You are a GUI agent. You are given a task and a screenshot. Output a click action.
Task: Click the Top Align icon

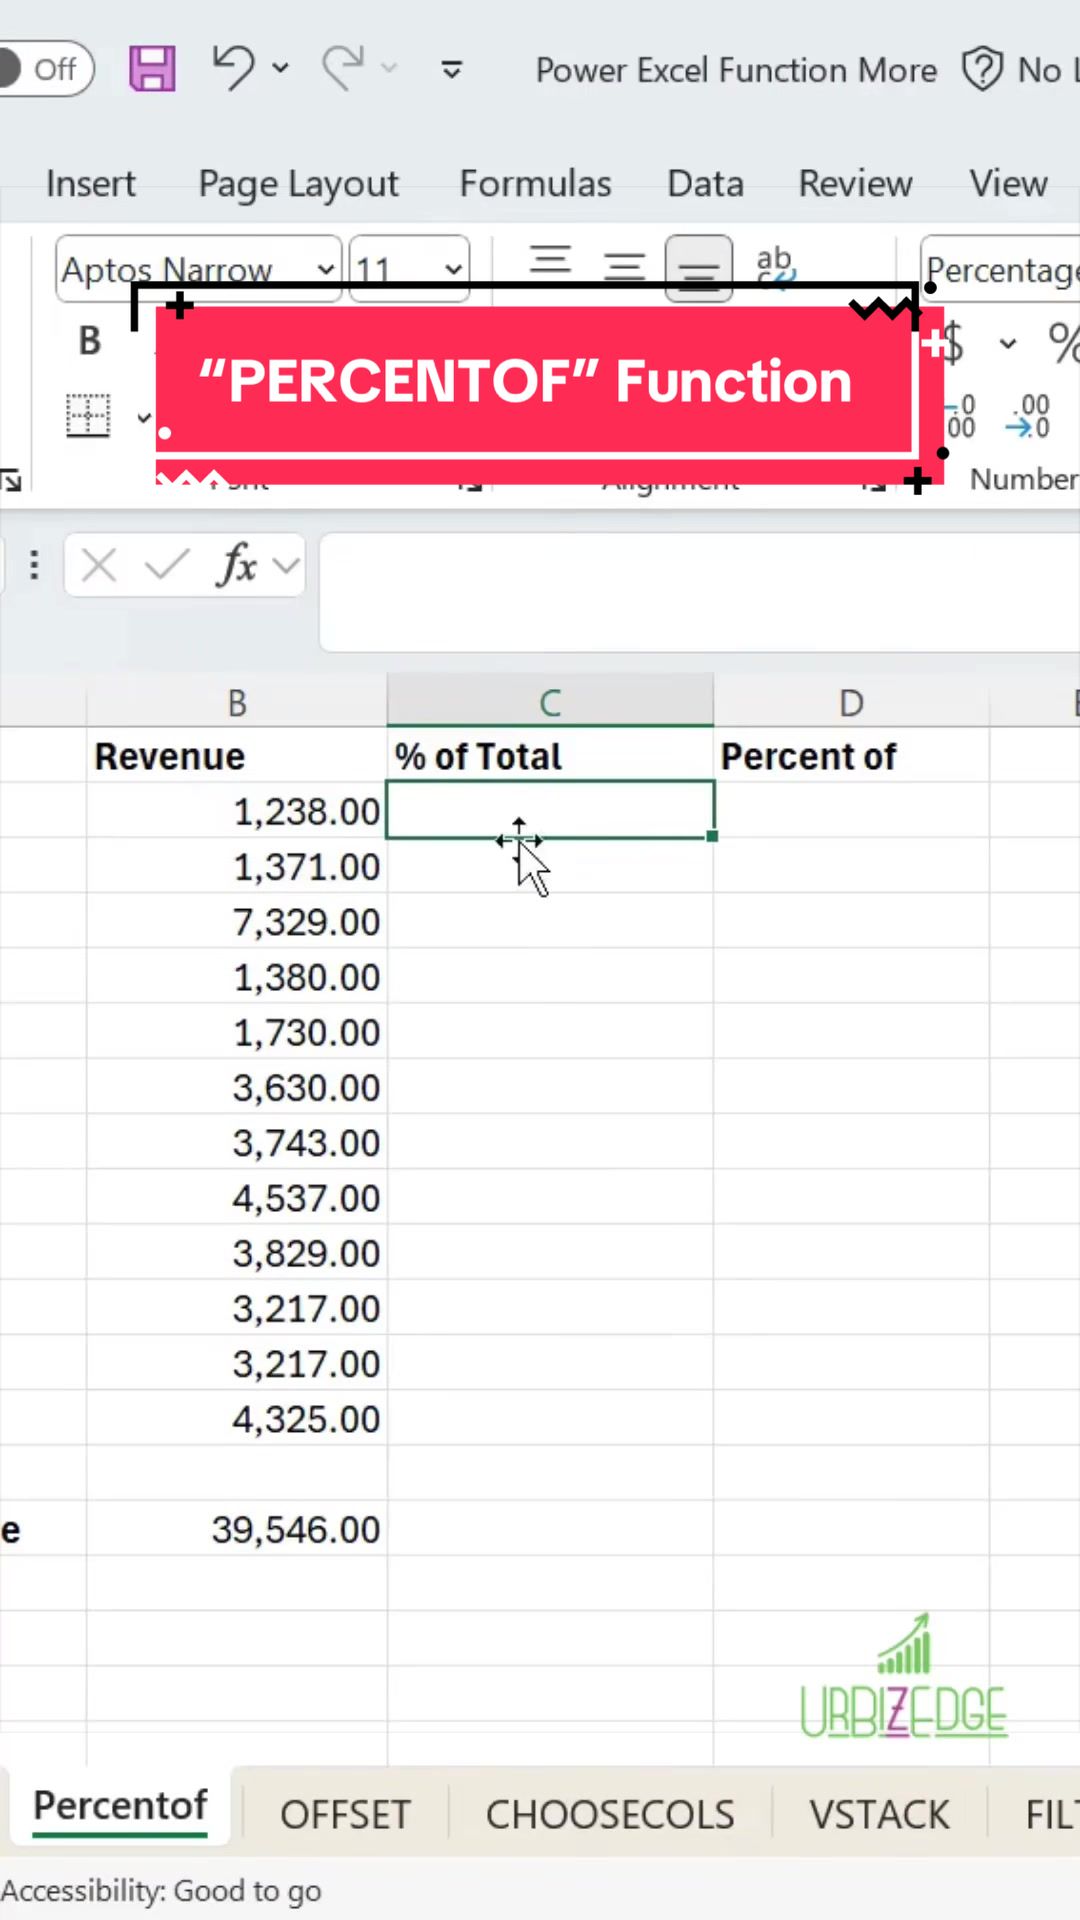coord(550,262)
